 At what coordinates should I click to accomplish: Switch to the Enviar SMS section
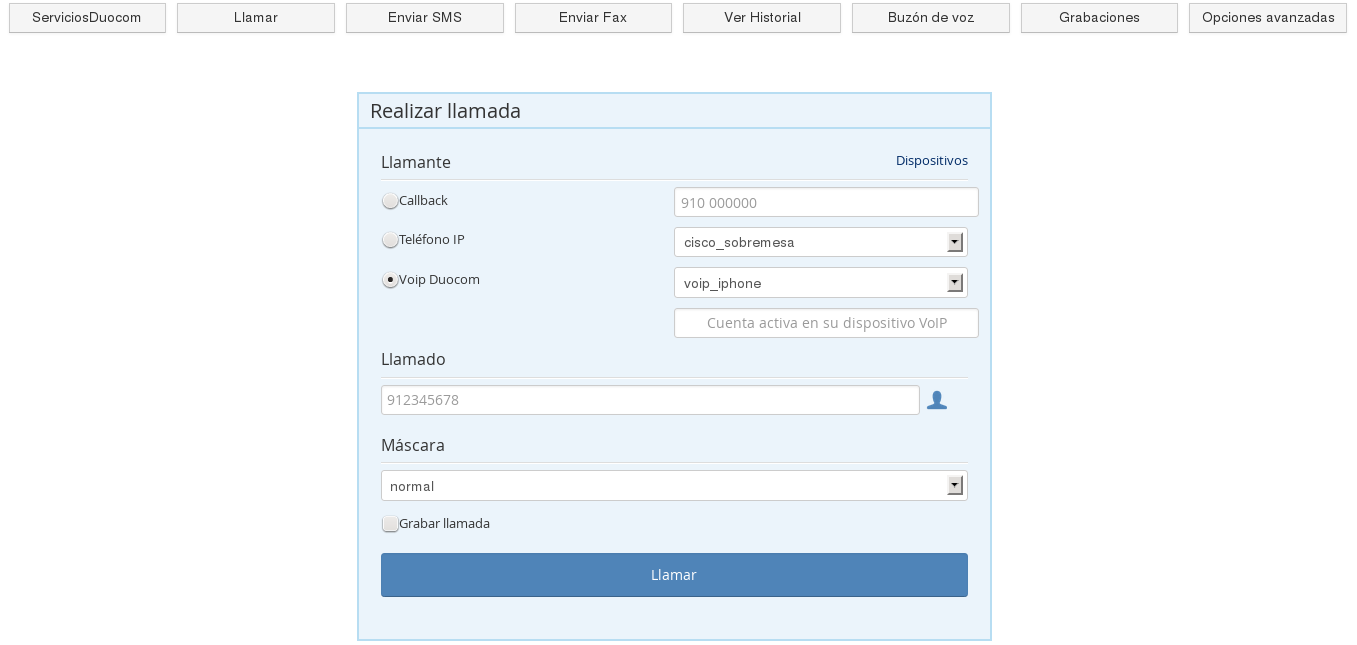(424, 17)
